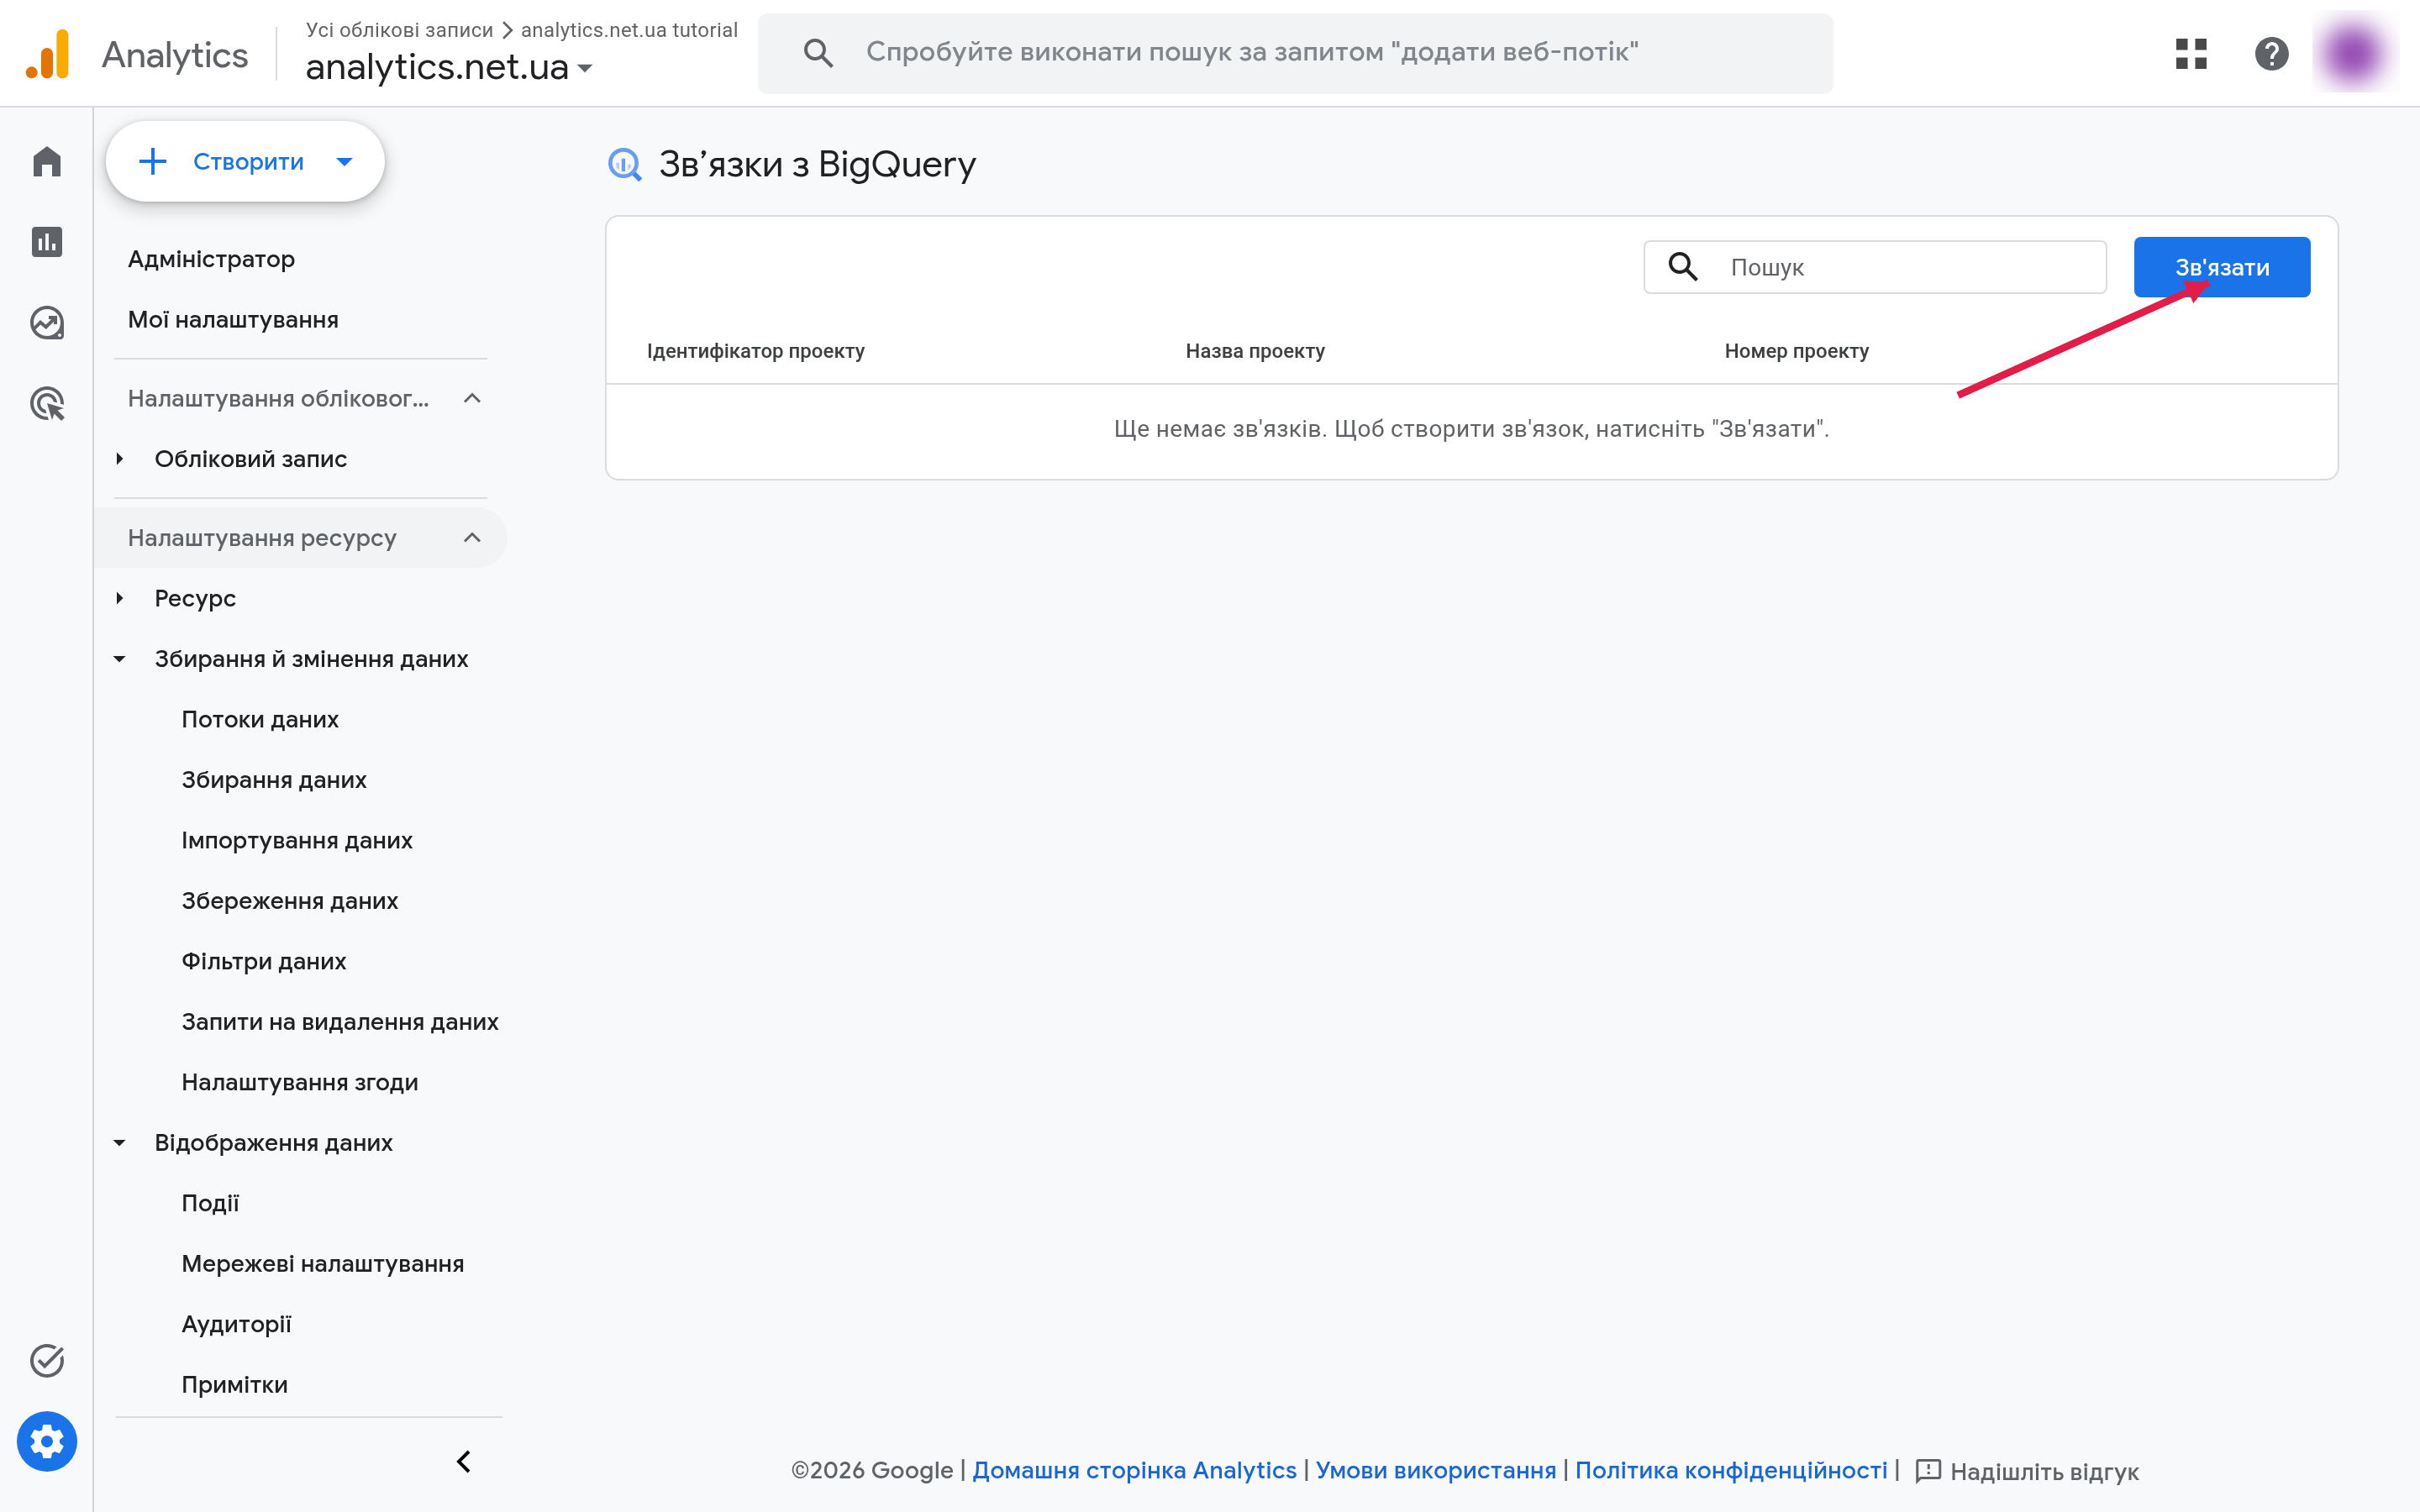
Task: Collapse the Налаштування обліковог... section
Action: click(x=472, y=398)
